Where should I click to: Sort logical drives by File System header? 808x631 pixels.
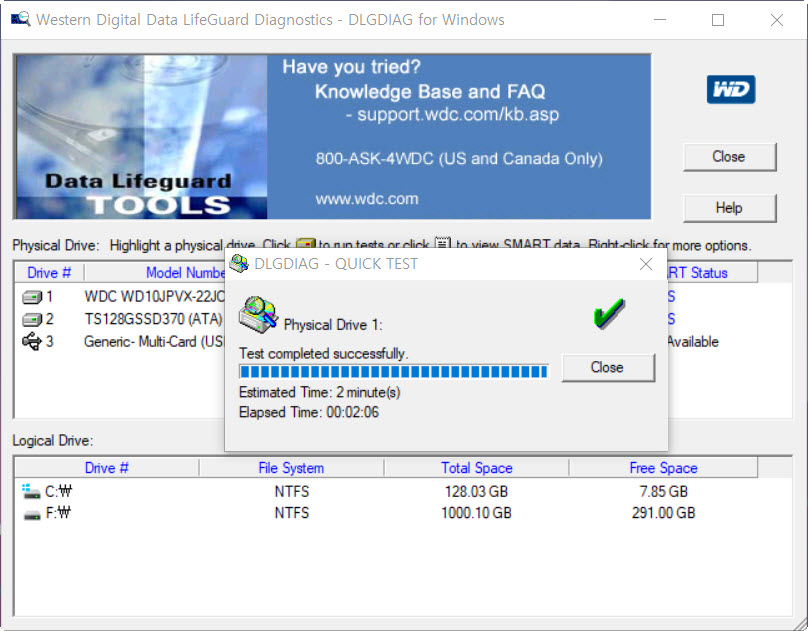[291, 468]
